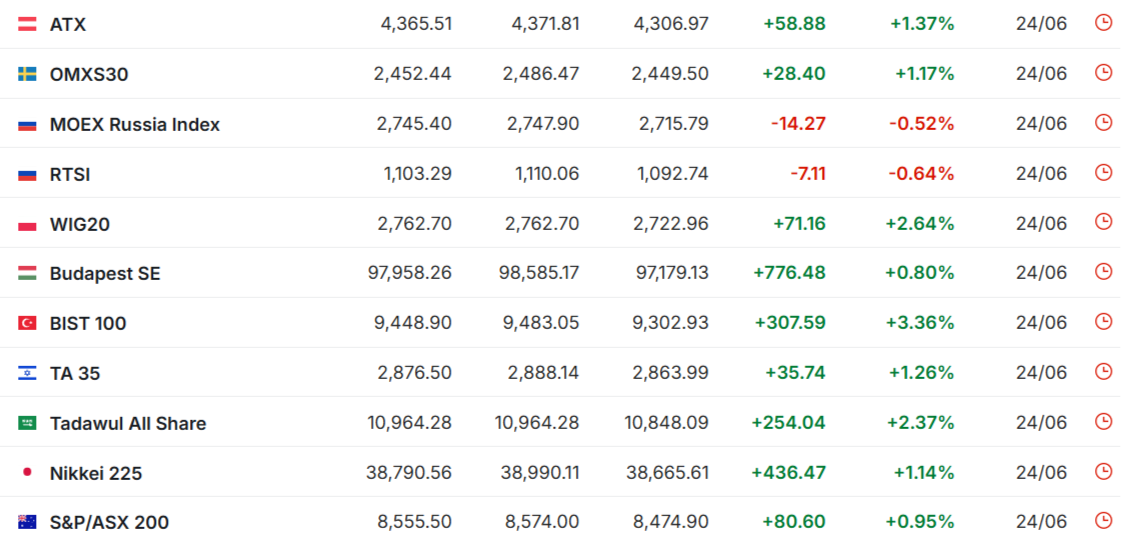
Task: Open the ATX index link
Action: pyautogui.click(x=68, y=24)
